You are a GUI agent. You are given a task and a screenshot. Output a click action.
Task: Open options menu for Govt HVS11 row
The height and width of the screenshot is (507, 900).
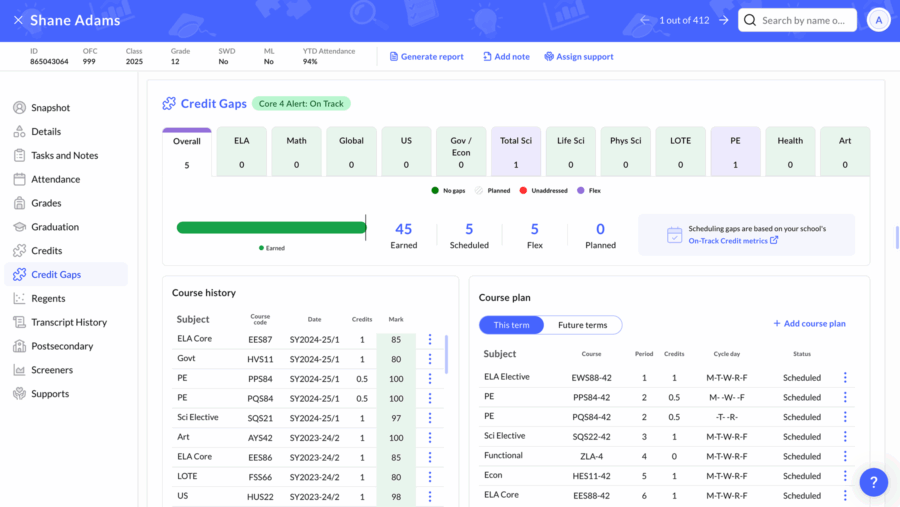point(430,359)
